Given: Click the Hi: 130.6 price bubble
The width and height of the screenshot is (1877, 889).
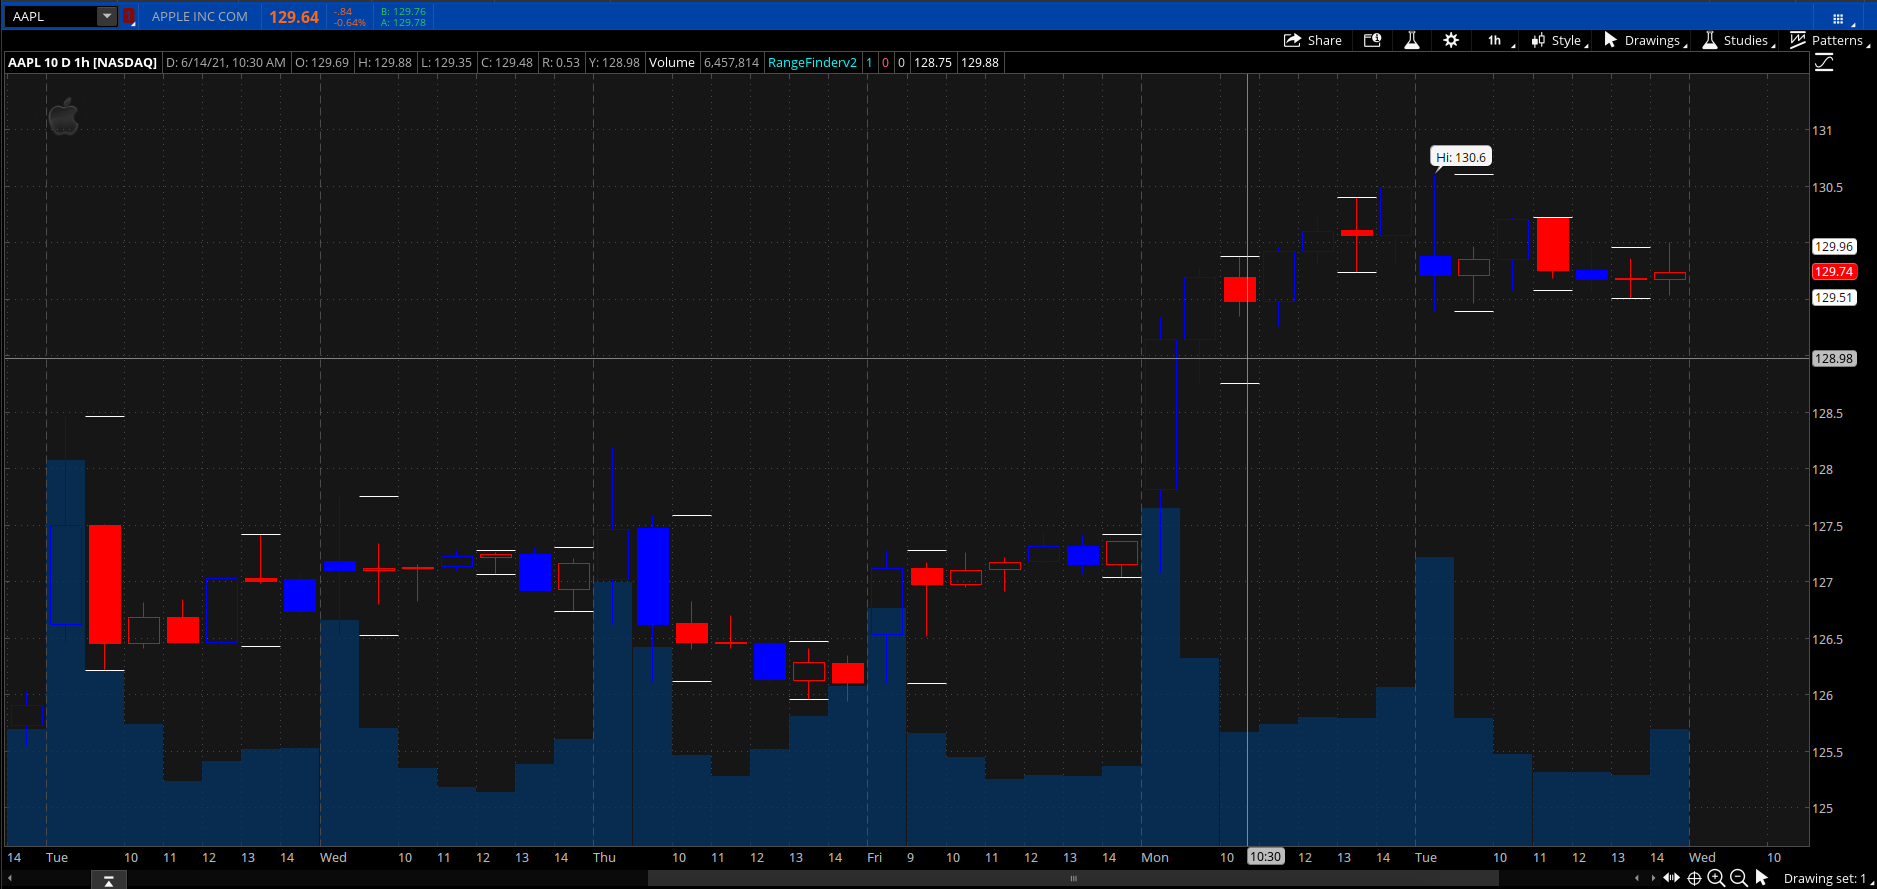Looking at the screenshot, I should click(1461, 157).
